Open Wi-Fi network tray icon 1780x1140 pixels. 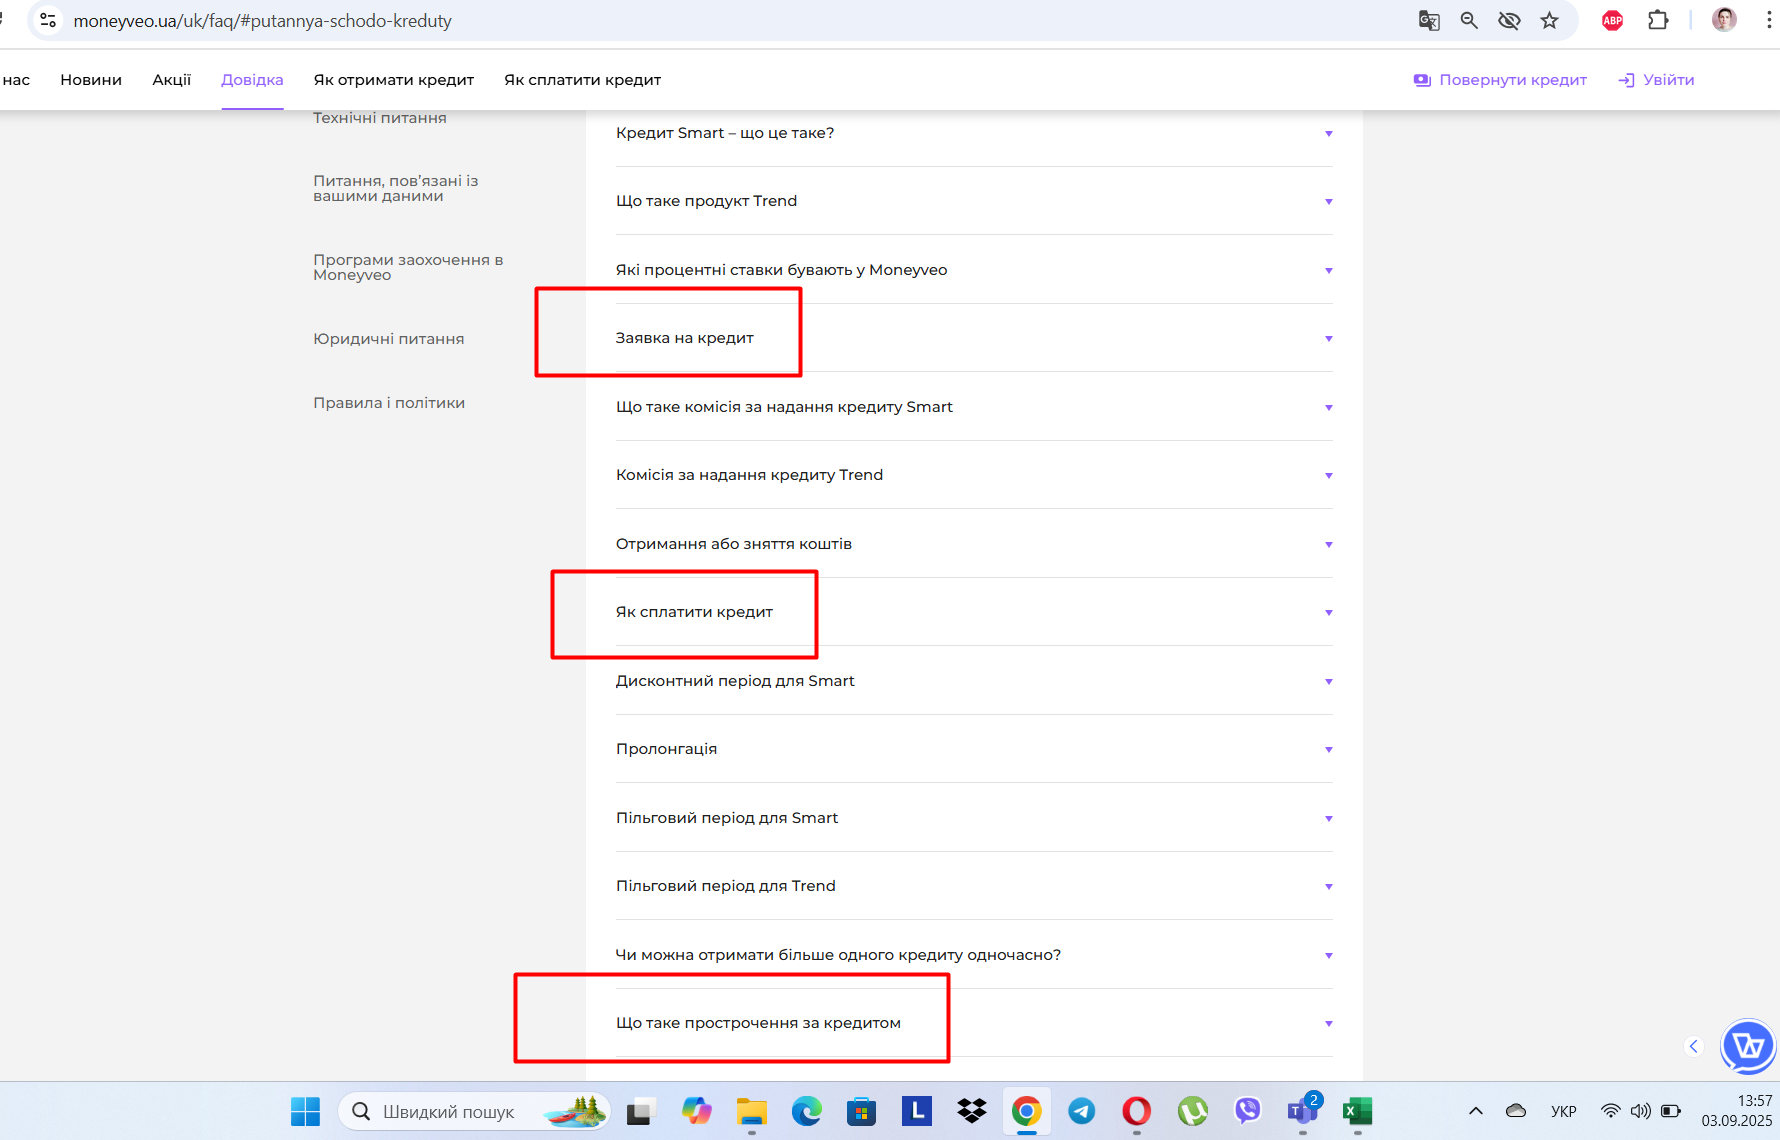coord(1610,1111)
